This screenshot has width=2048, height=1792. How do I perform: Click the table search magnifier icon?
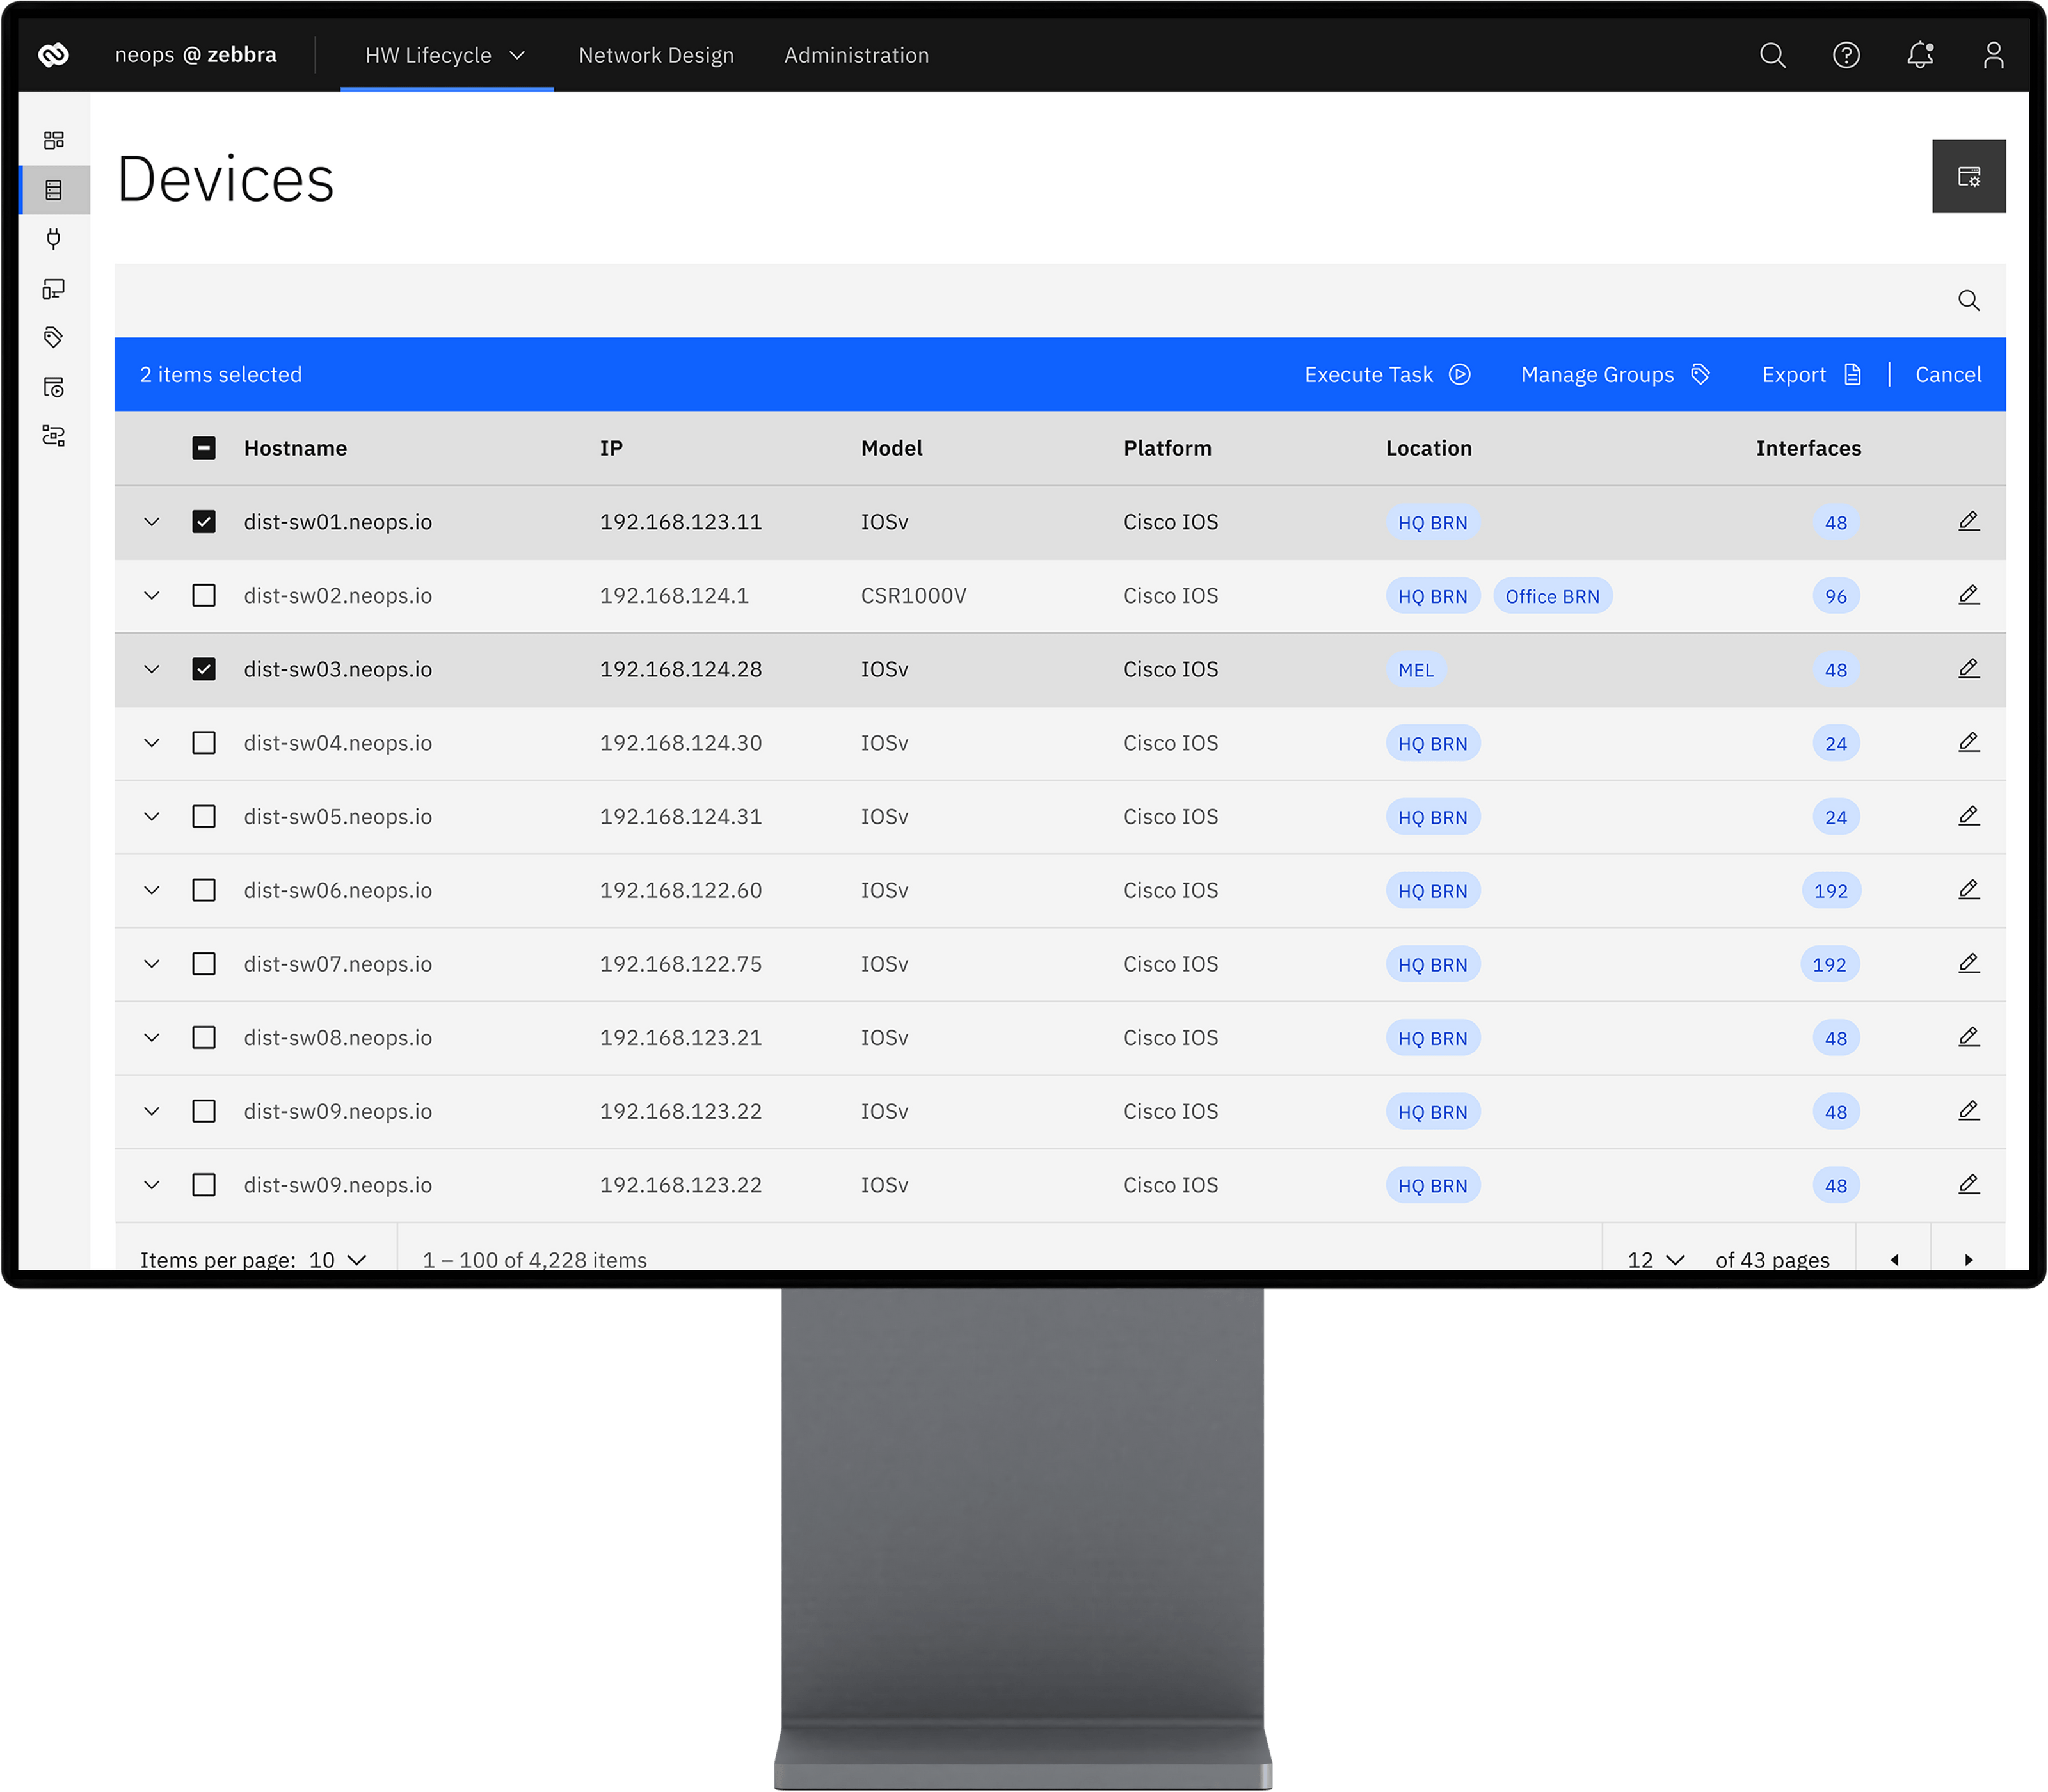point(1968,301)
